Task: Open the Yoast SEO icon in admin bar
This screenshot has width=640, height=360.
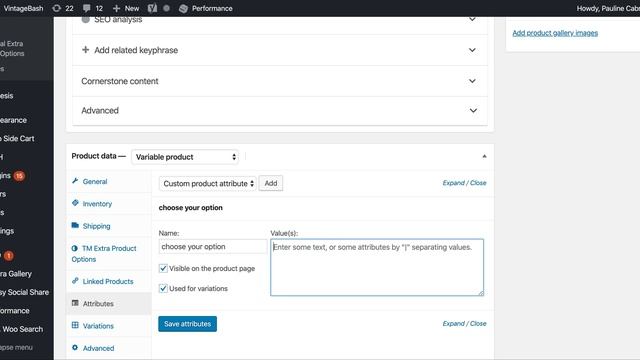Action: click(x=152, y=8)
